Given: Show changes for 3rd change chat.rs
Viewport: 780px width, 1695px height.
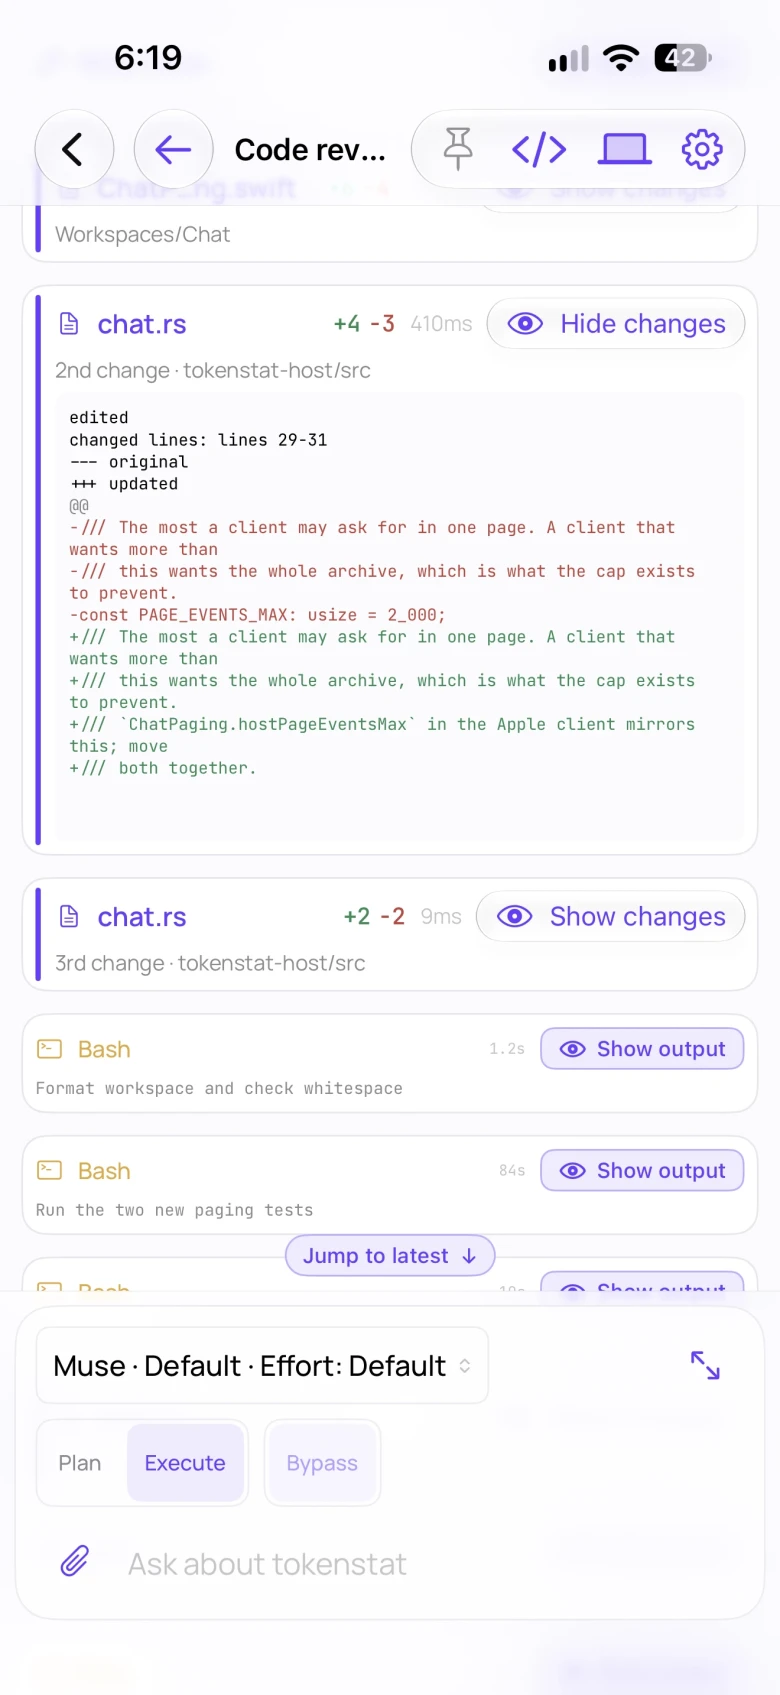Looking at the screenshot, I should pyautogui.click(x=611, y=917).
